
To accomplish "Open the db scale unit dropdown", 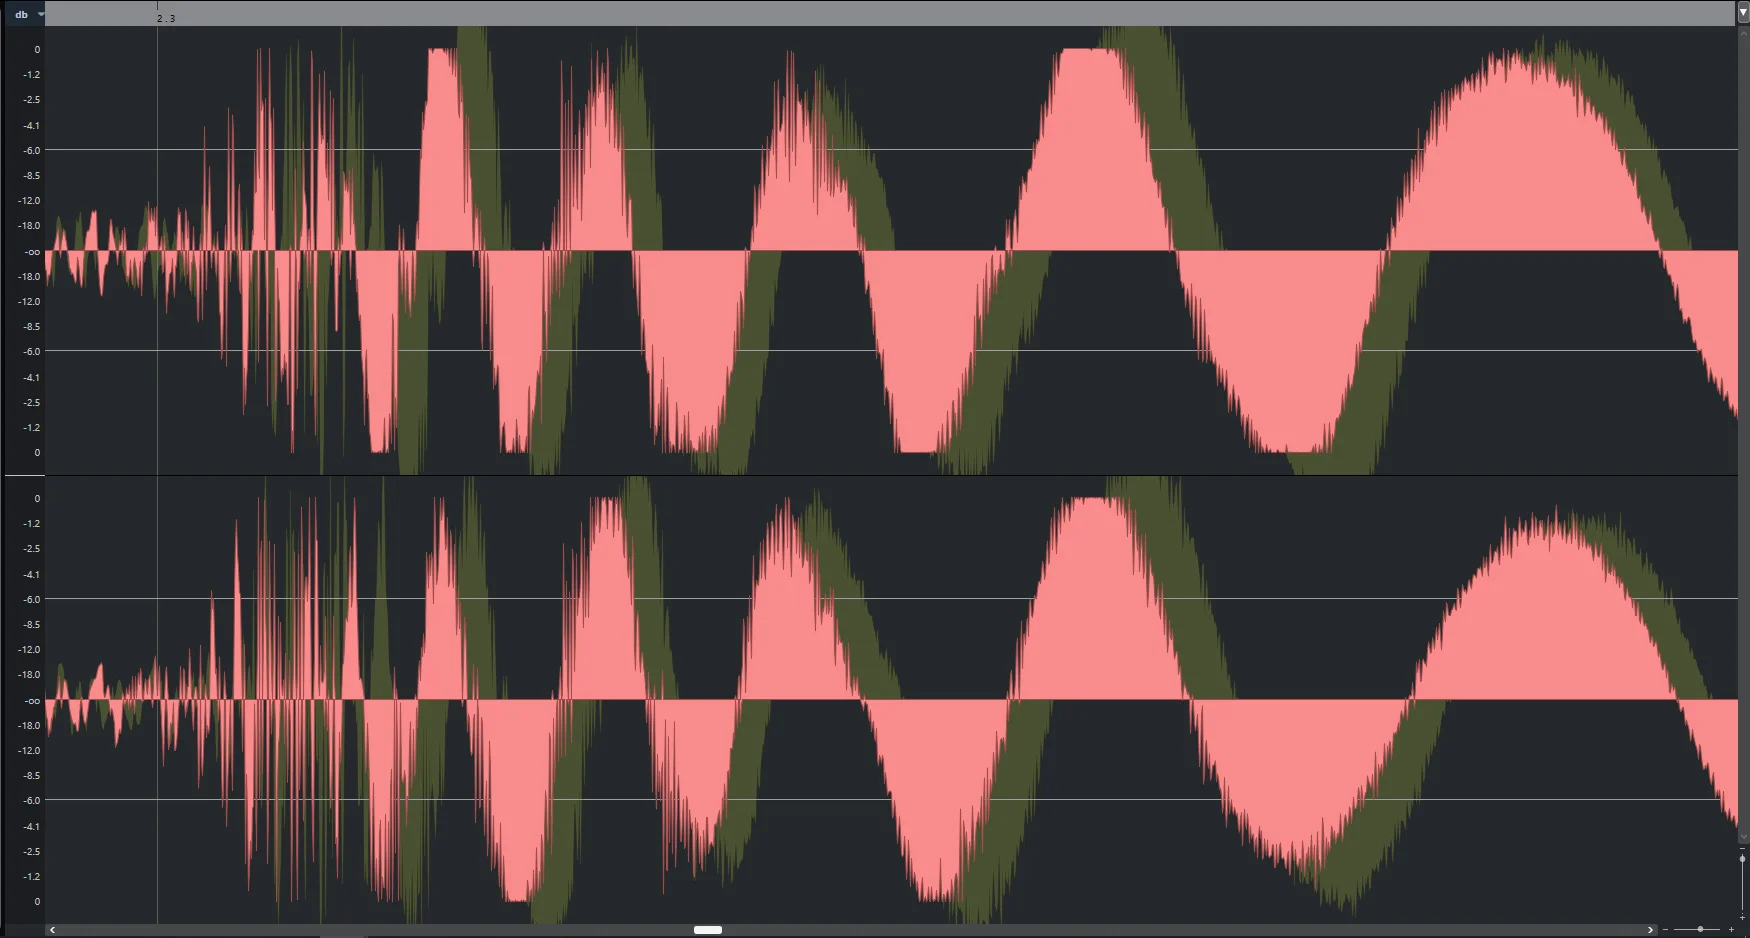I will [x=26, y=14].
